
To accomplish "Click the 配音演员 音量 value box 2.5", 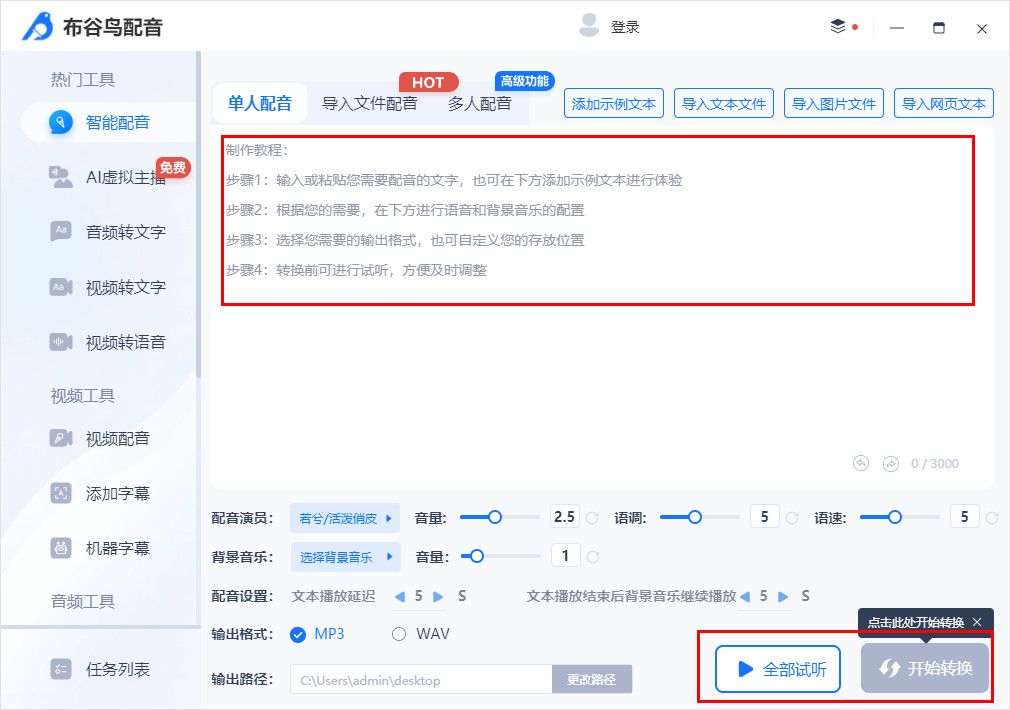I will click(565, 517).
